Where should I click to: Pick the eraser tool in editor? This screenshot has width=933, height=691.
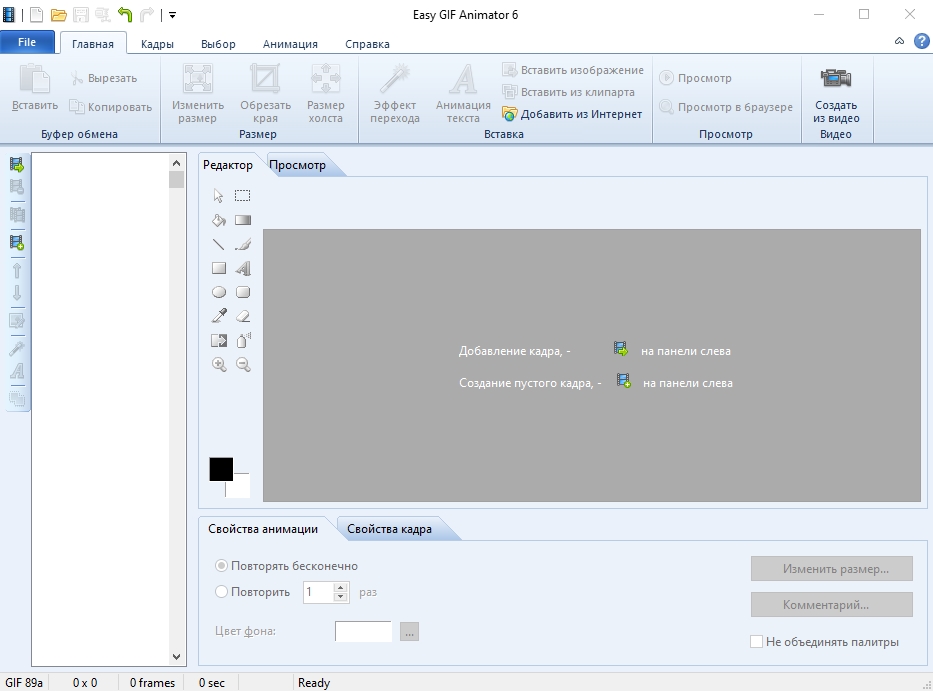coord(243,316)
